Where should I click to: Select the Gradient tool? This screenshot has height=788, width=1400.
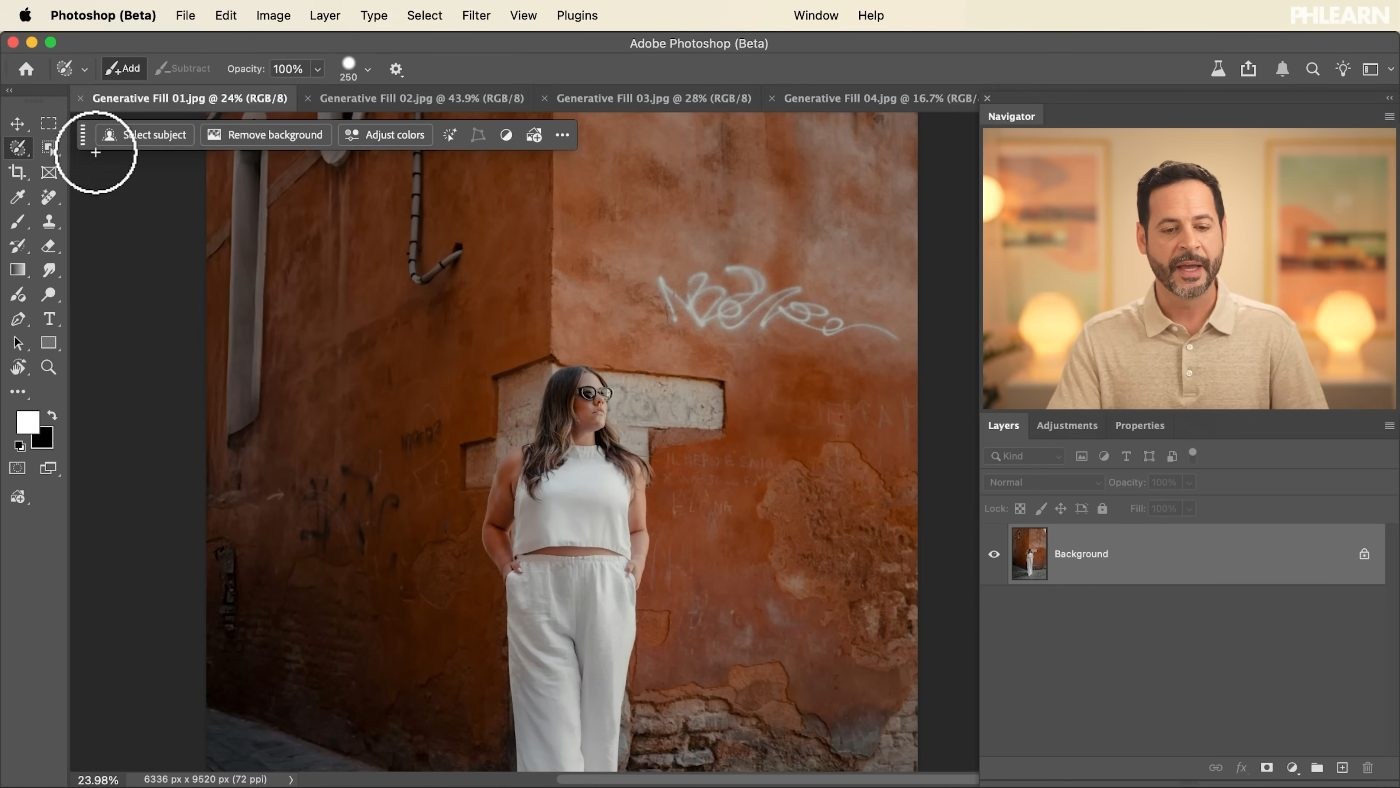(x=18, y=270)
